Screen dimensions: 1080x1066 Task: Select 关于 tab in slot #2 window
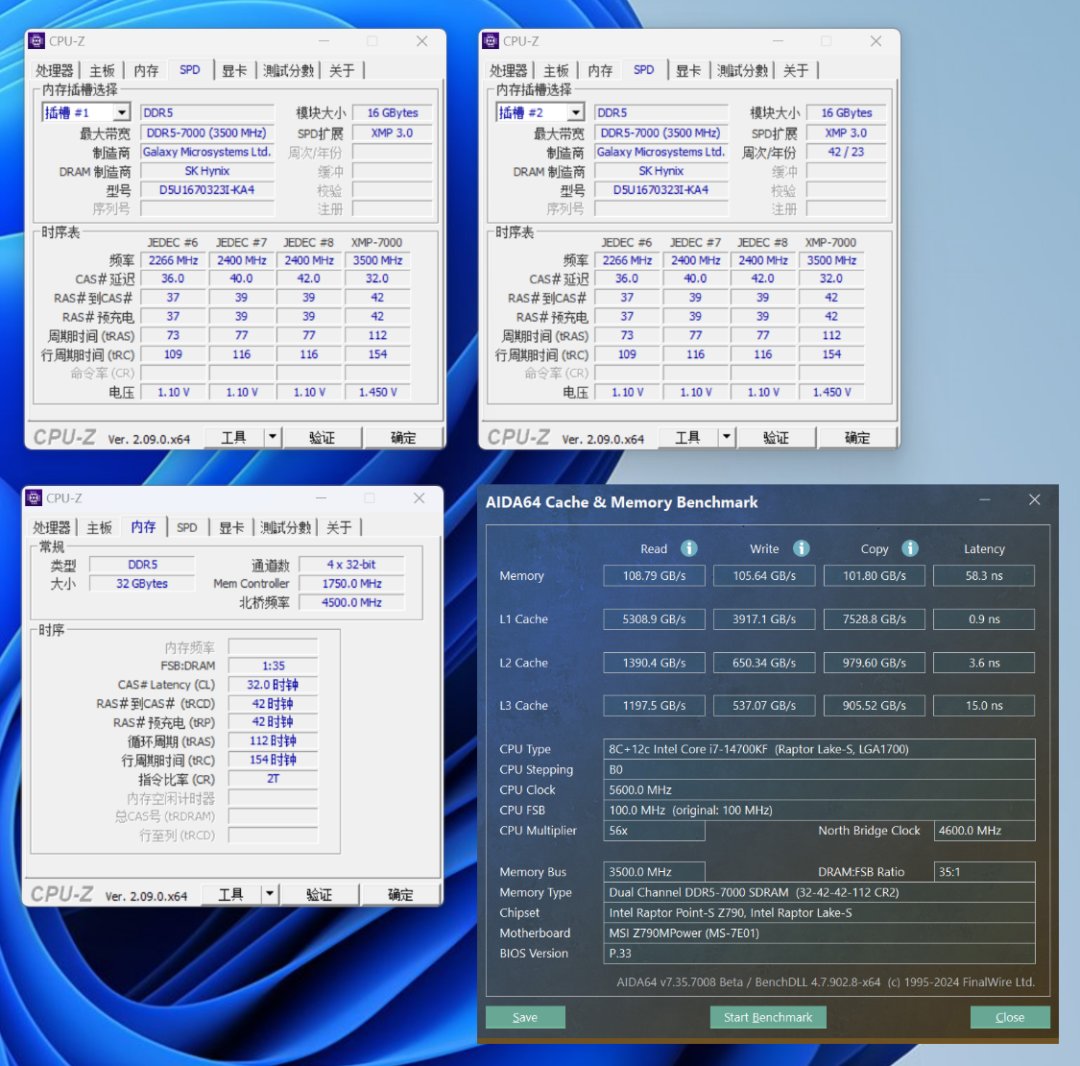tap(796, 70)
